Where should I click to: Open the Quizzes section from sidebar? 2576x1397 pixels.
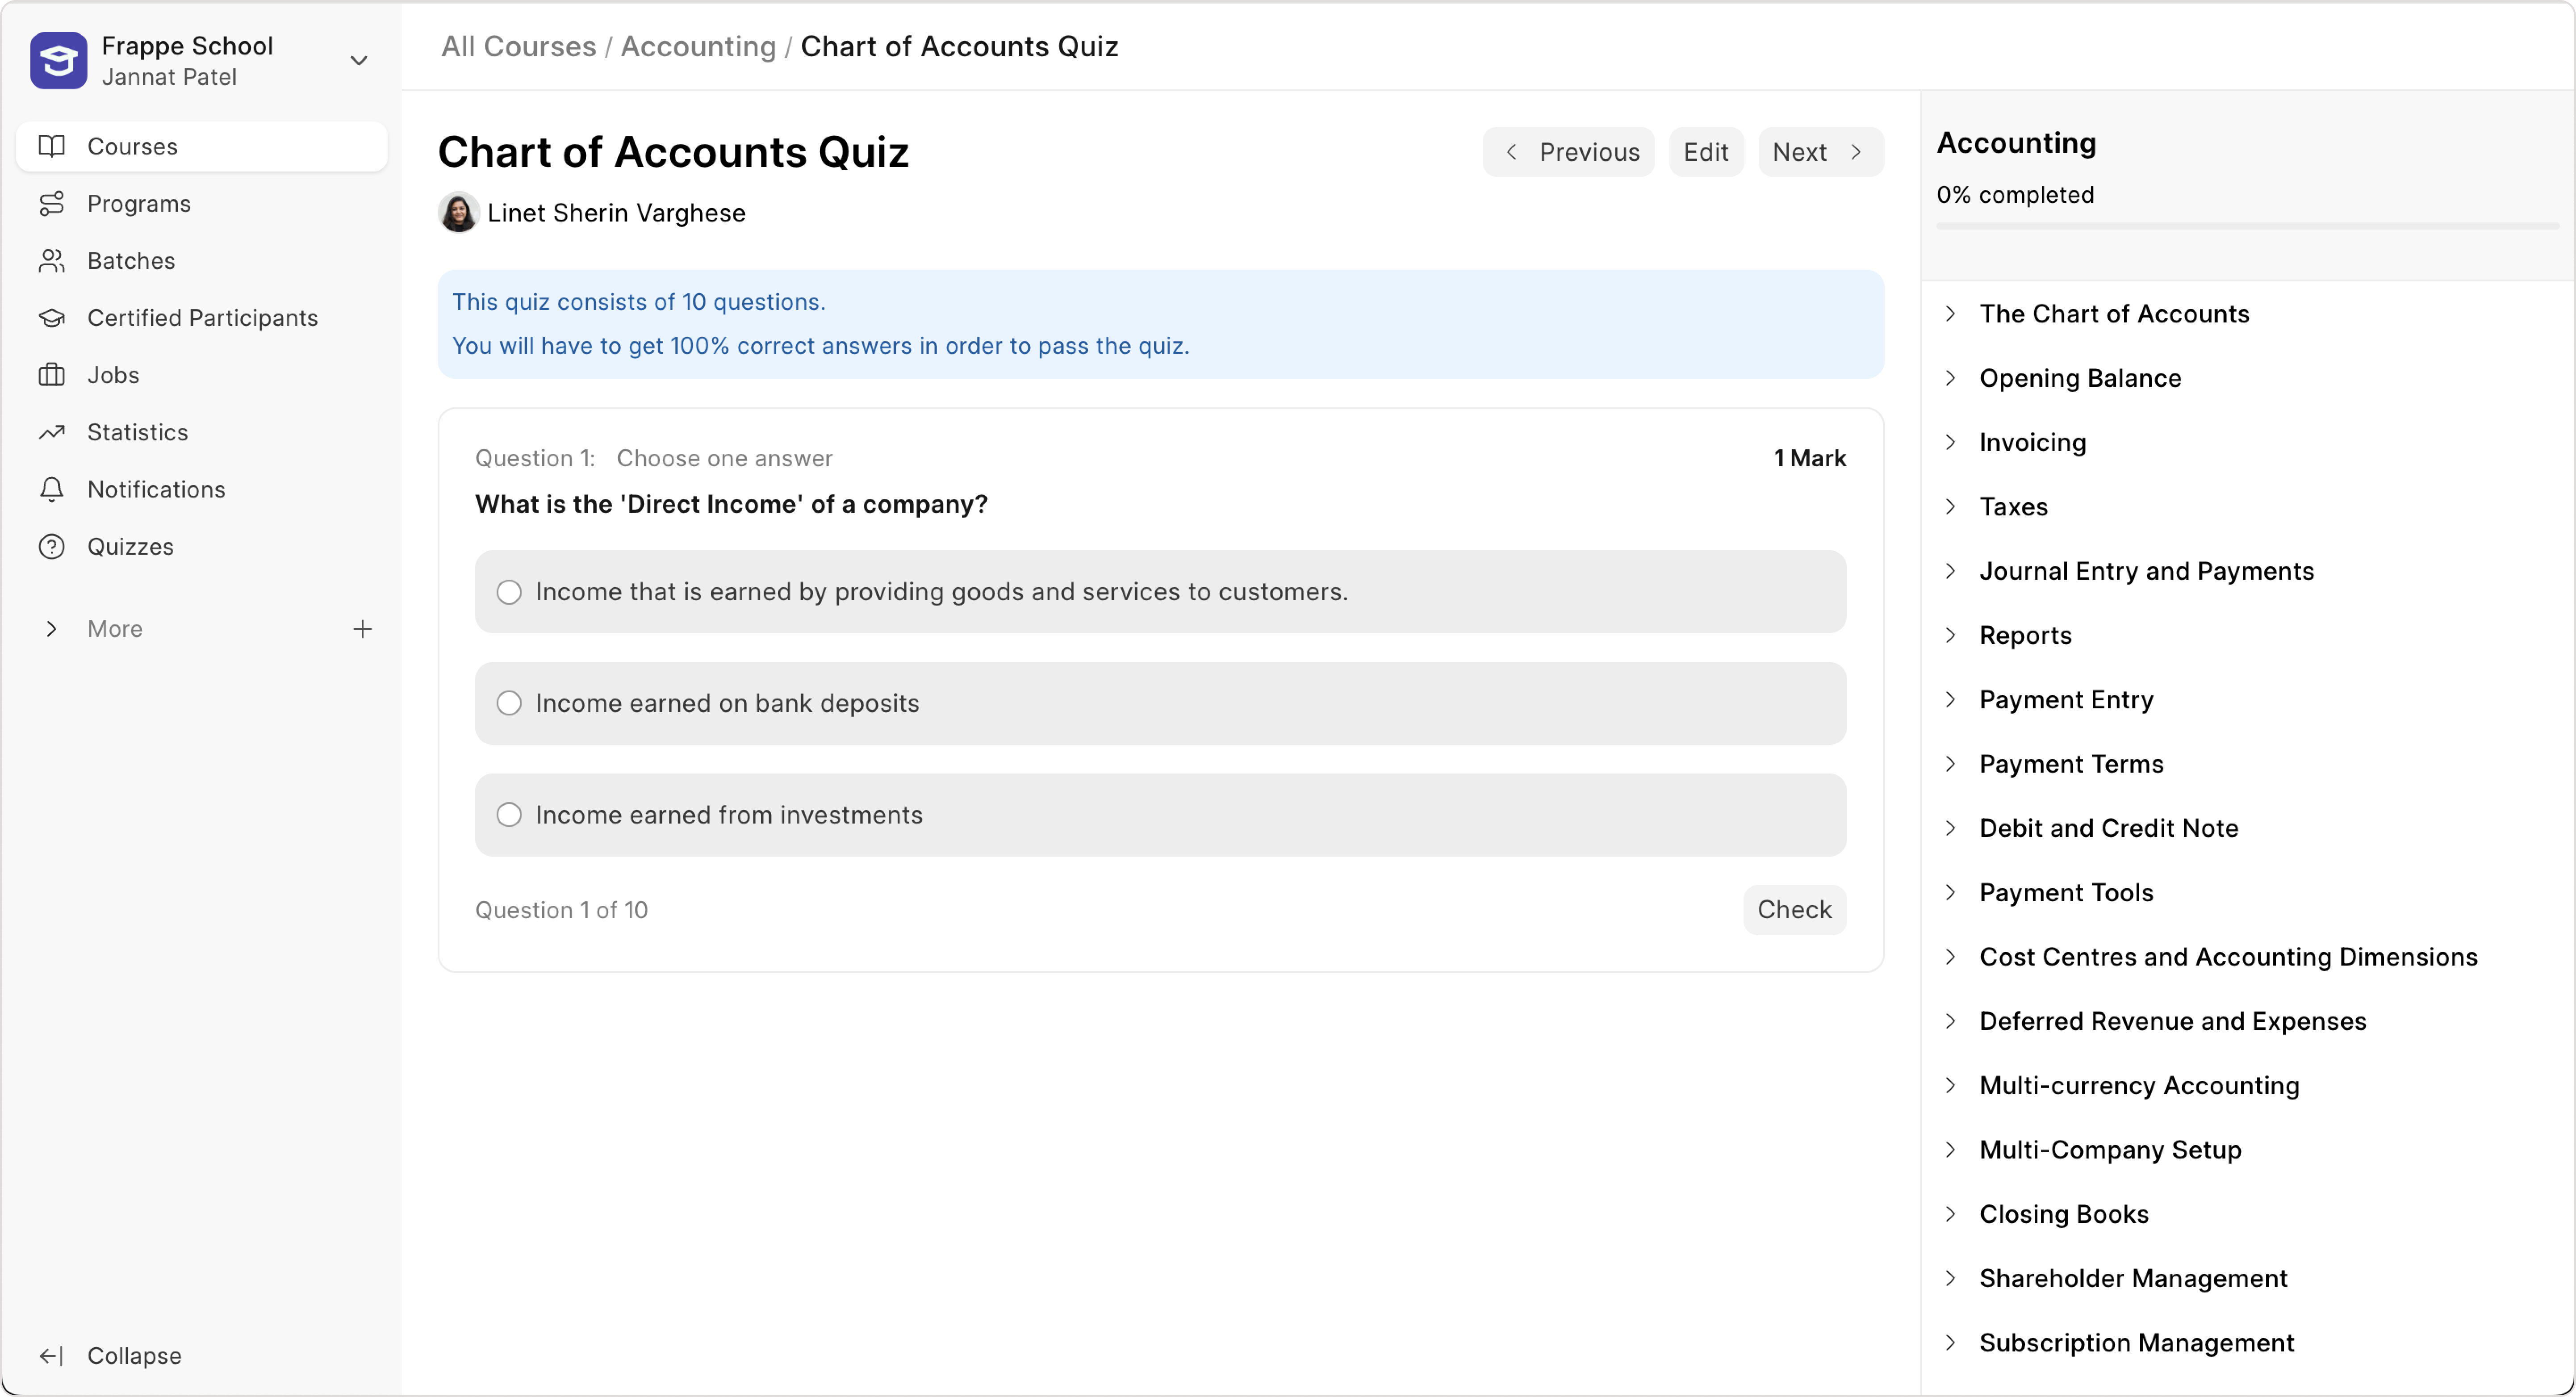tap(131, 546)
